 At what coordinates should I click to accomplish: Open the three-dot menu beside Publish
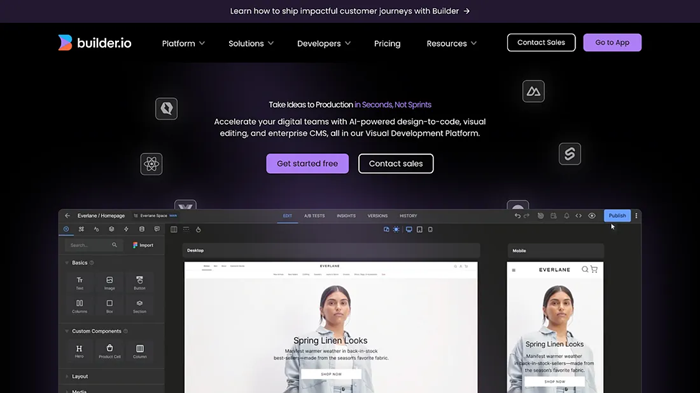pos(636,216)
